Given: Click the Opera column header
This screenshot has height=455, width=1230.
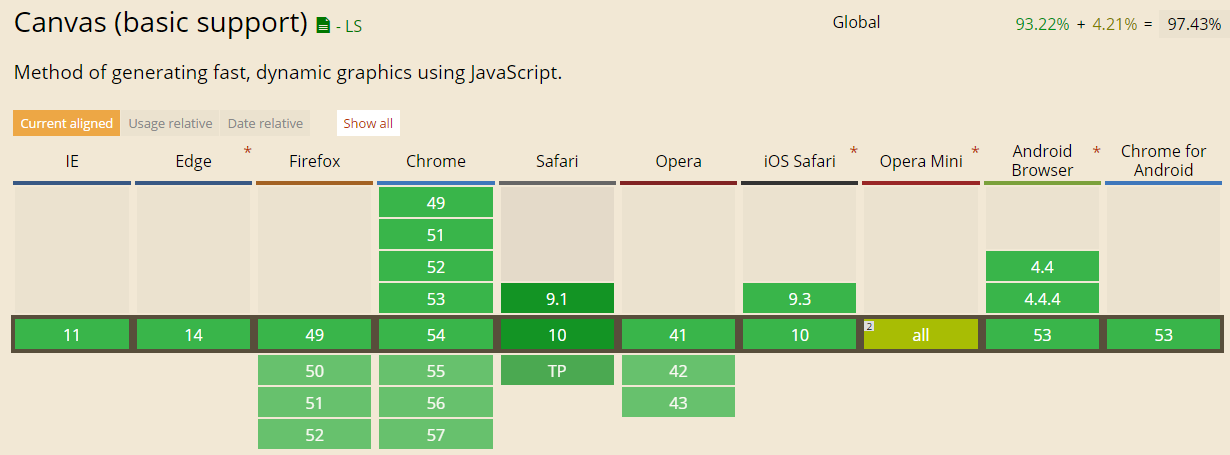Looking at the screenshot, I should click(x=678, y=162).
